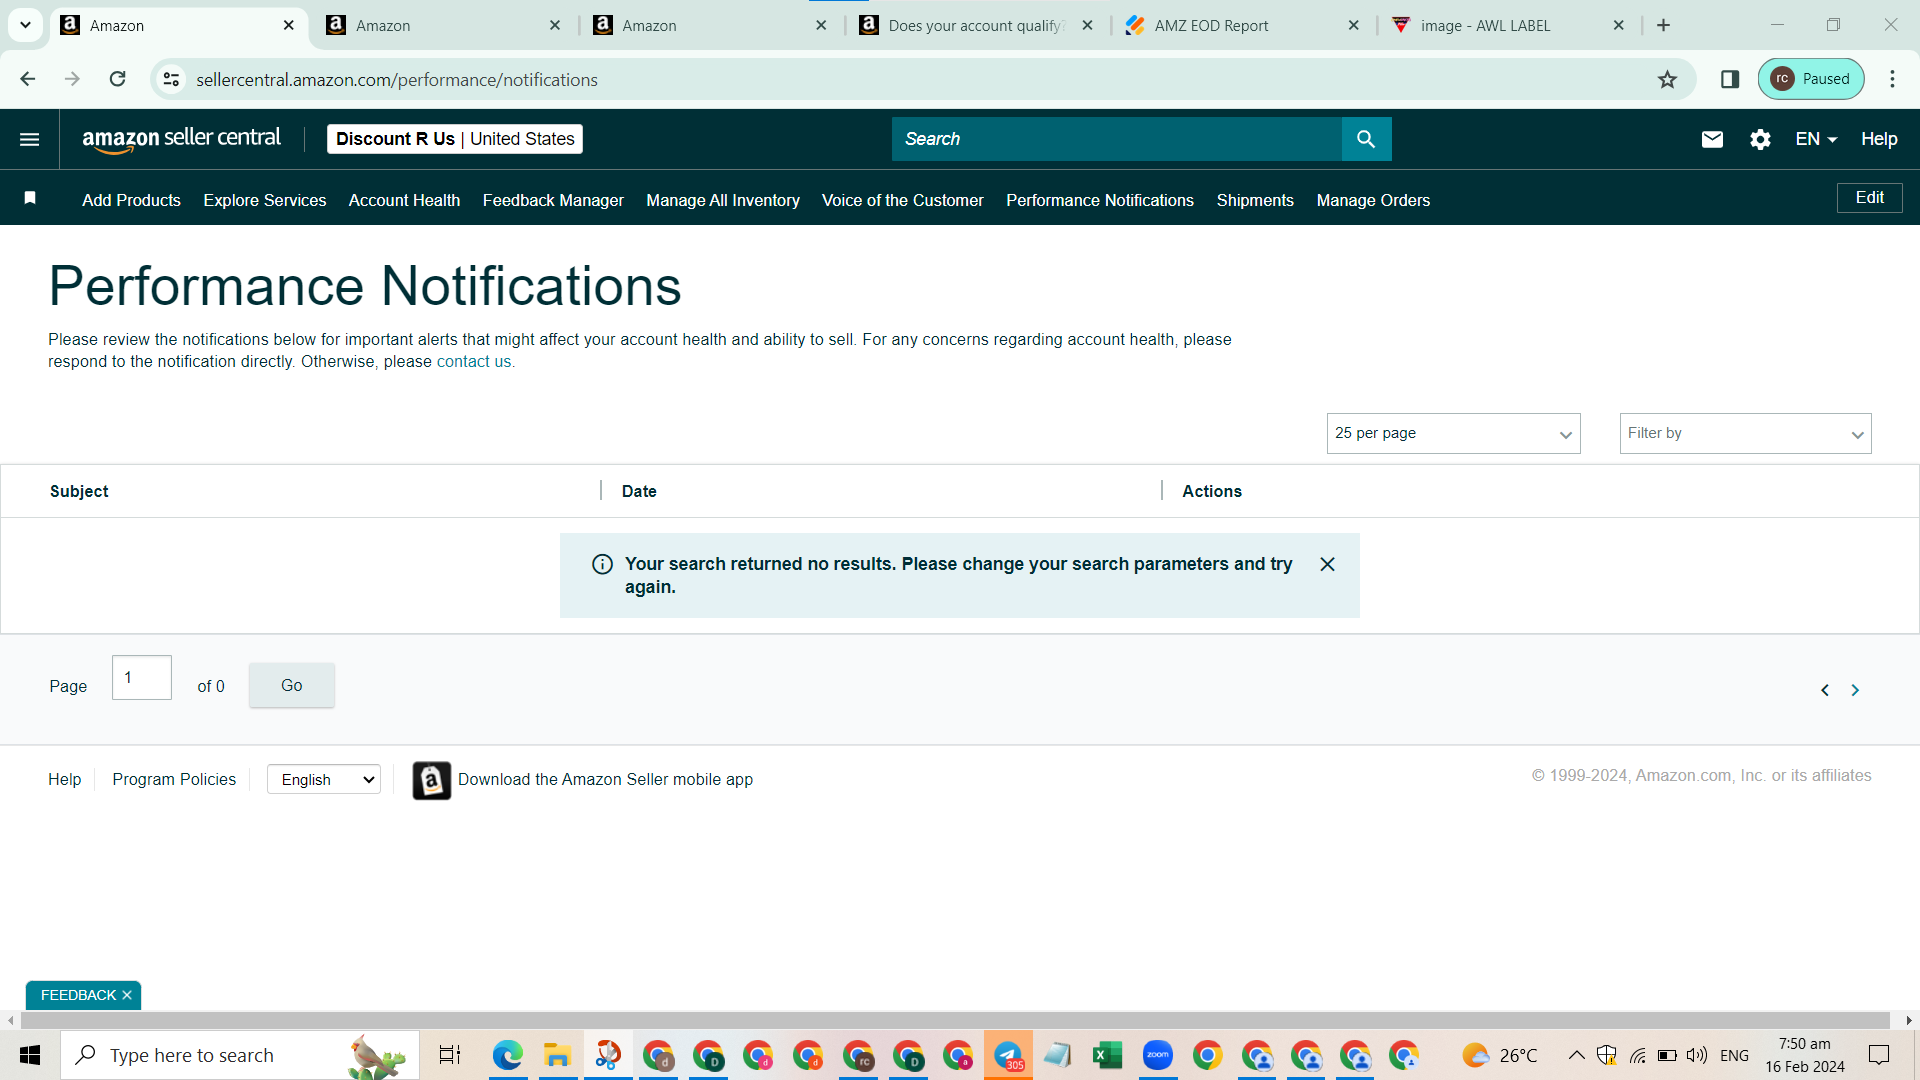
Task: Open the browser side panel
Action: pos(1730,79)
